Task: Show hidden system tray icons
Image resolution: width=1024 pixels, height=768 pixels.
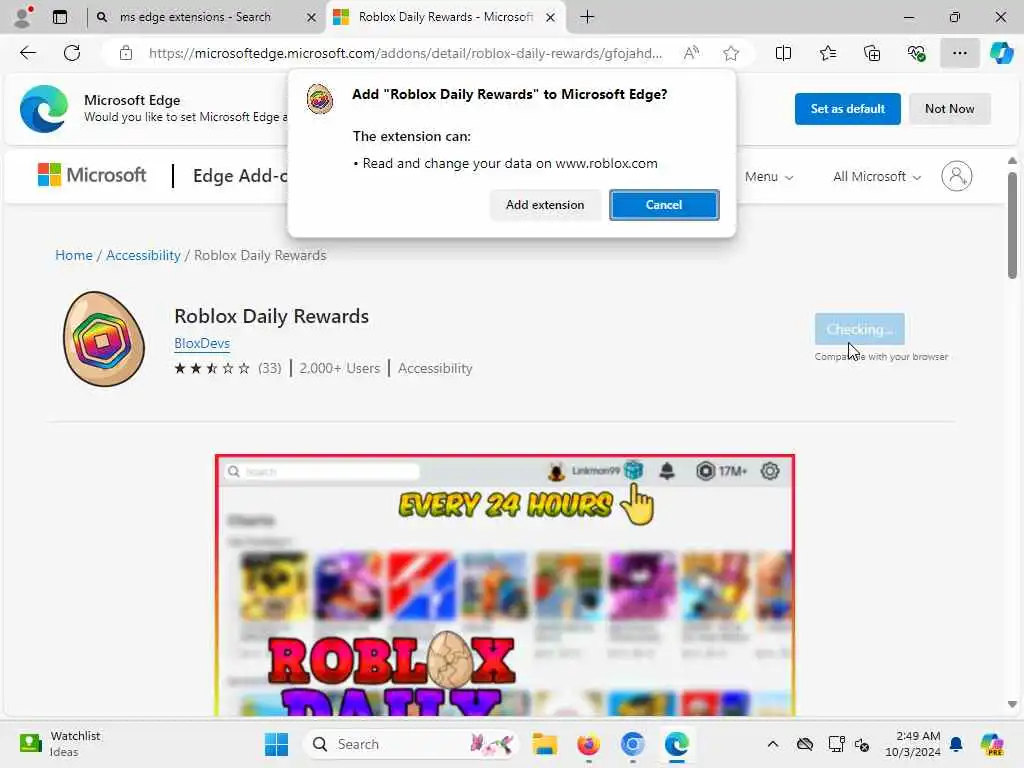Action: click(x=773, y=744)
